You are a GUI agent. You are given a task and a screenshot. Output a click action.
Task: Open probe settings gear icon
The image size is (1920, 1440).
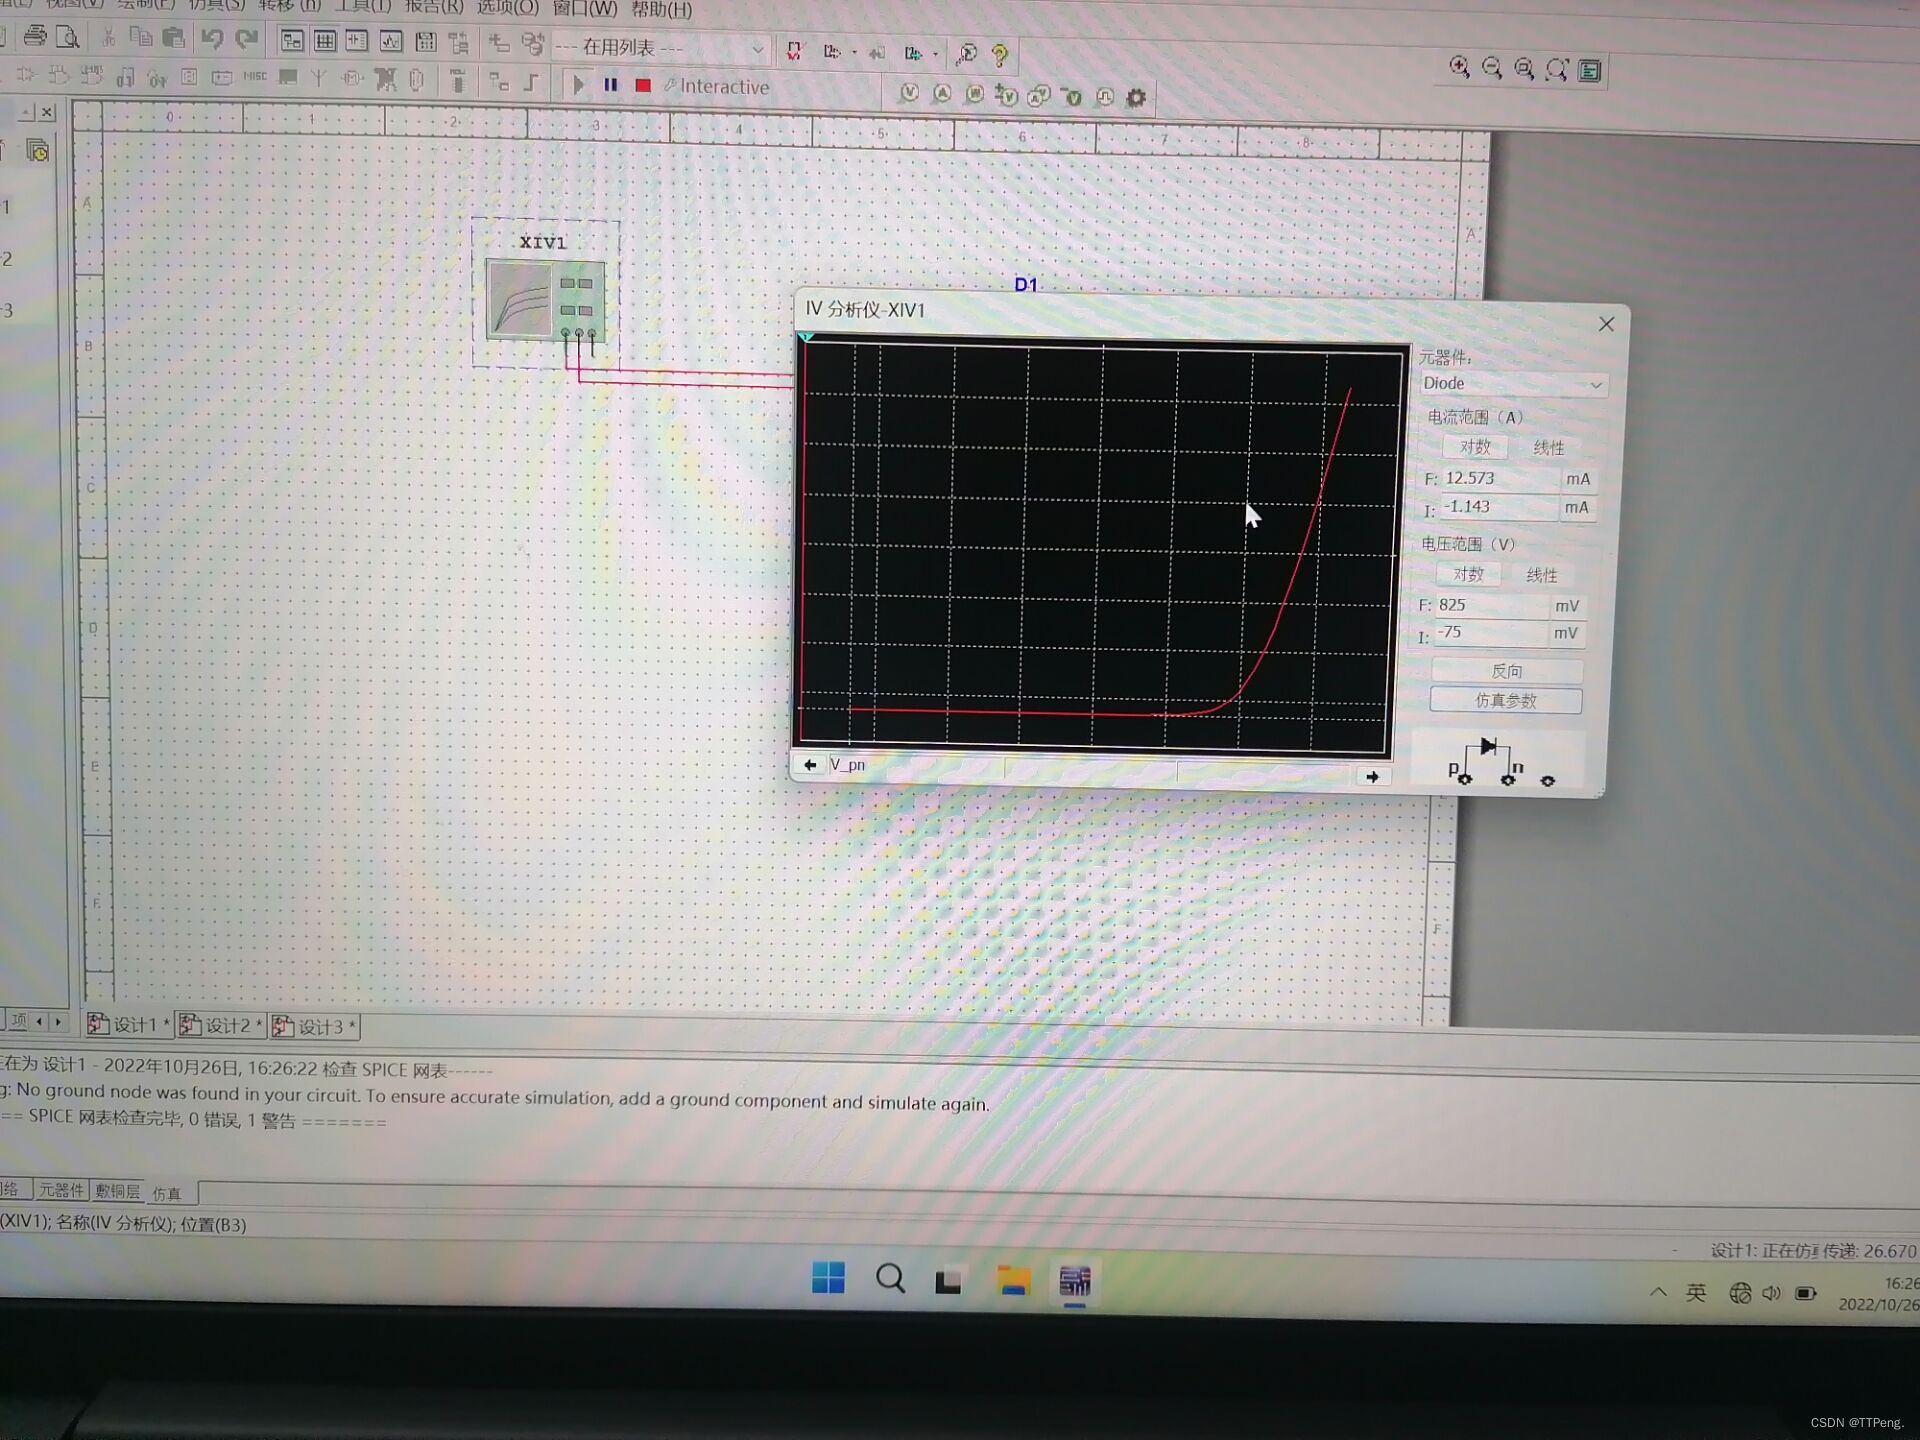coord(1136,98)
